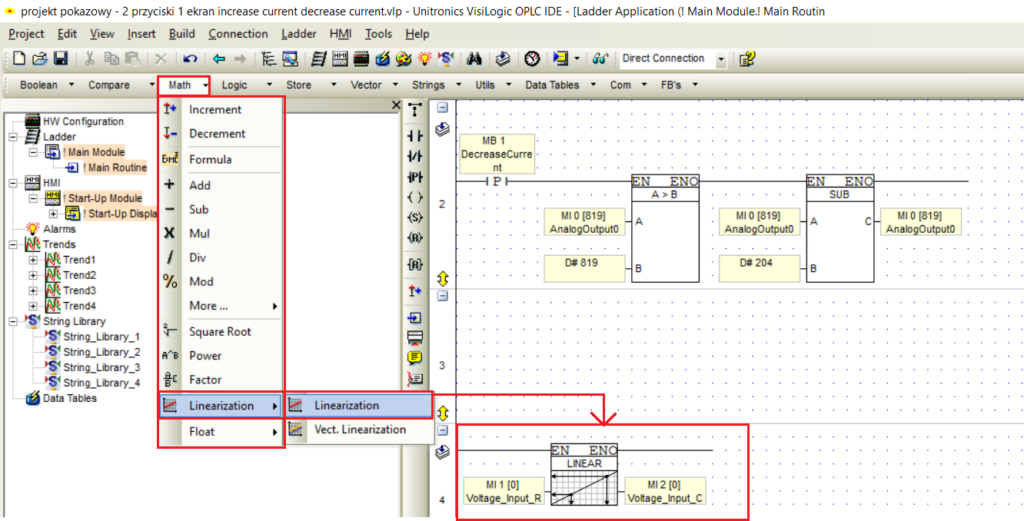1024x521 pixels.
Task: Collapse rung 4 with the minus box
Action: (x=443, y=430)
